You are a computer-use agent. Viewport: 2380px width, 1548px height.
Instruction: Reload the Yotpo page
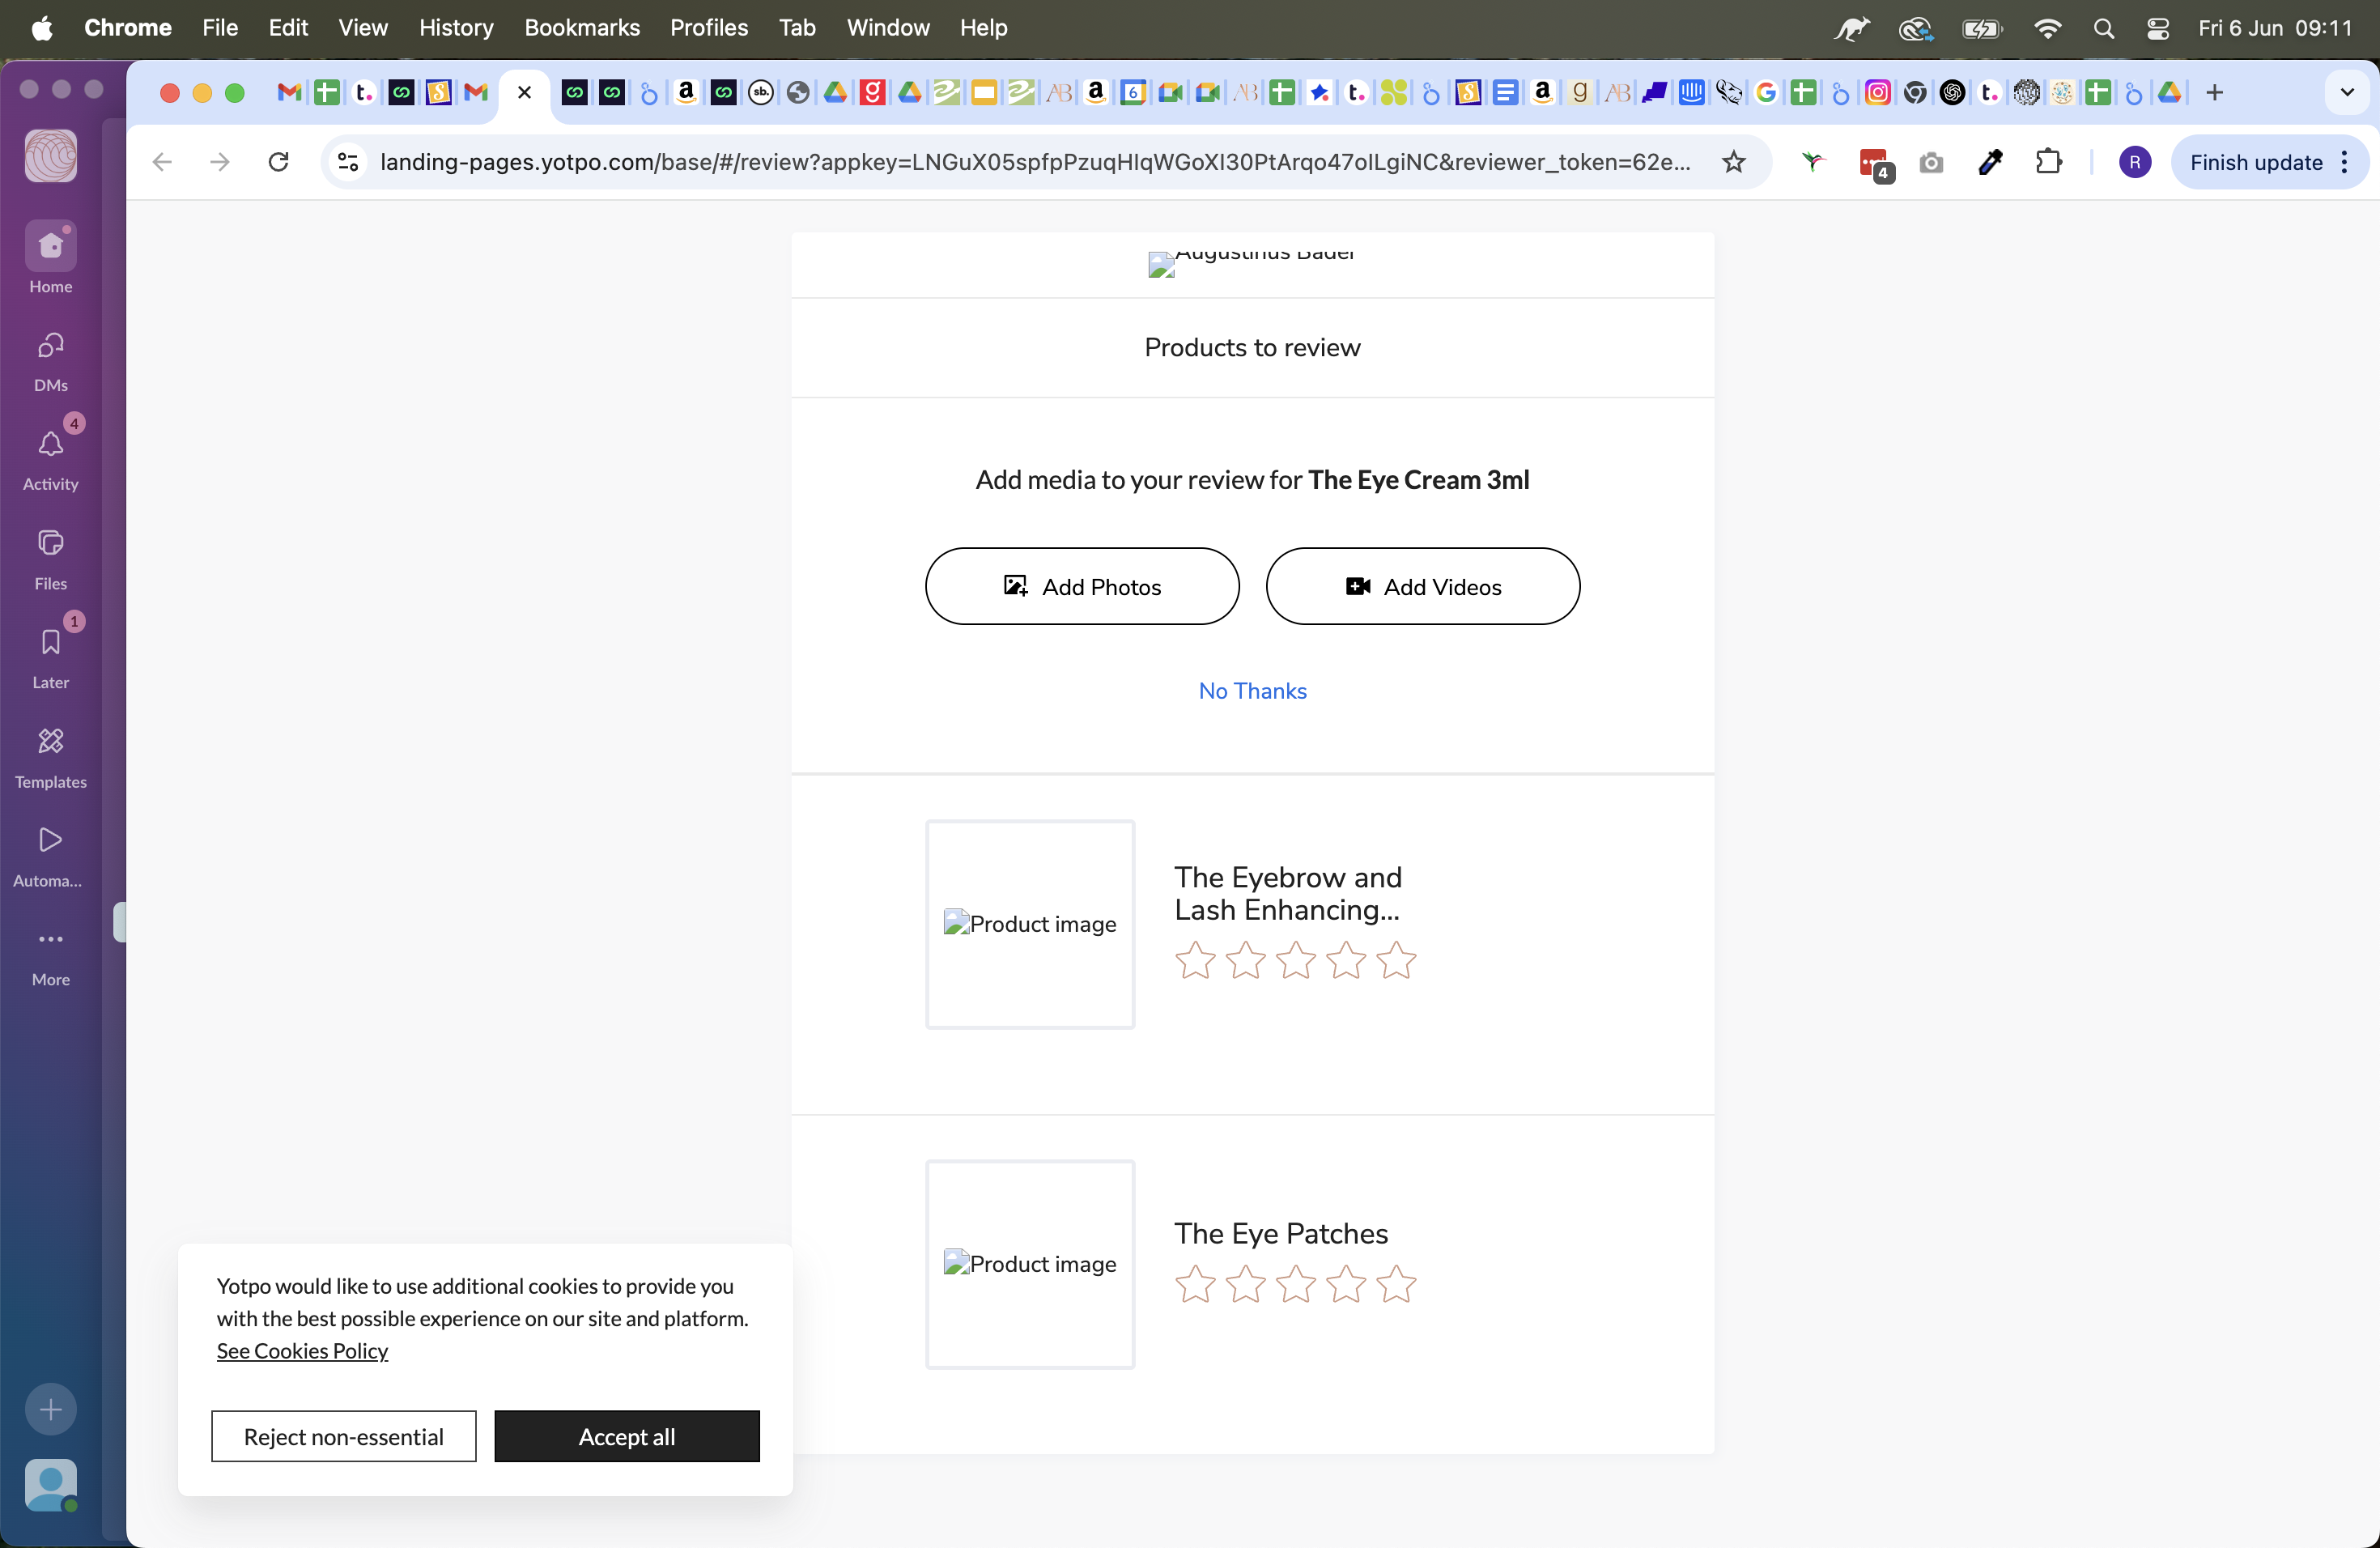pyautogui.click(x=279, y=162)
